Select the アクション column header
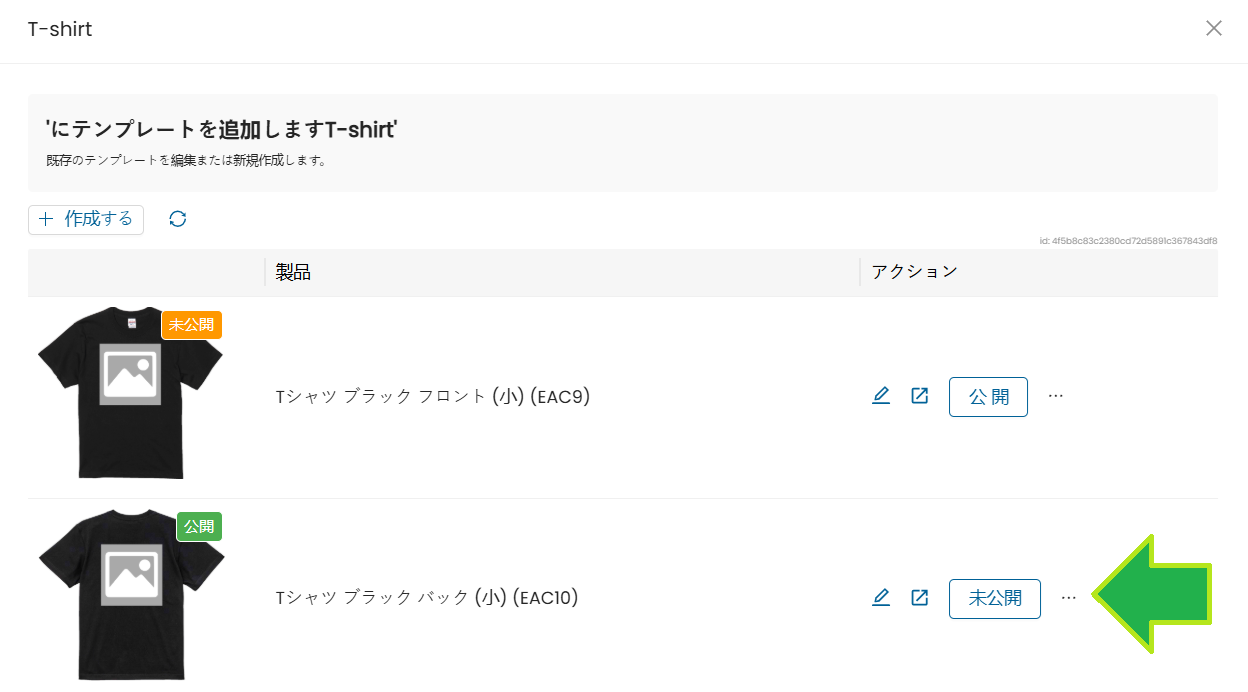 click(914, 272)
